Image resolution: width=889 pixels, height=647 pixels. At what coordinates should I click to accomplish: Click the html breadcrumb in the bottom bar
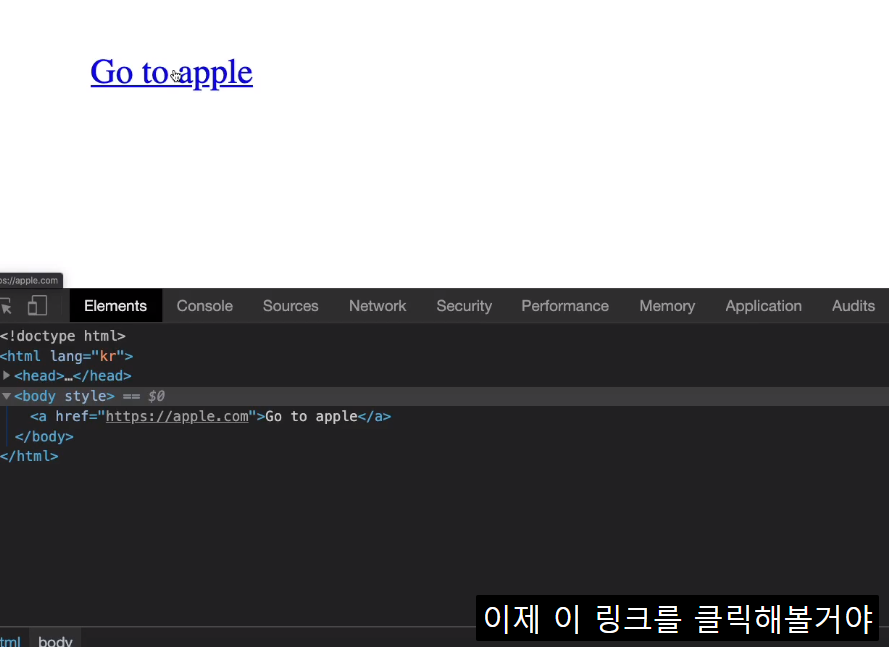pos(10,641)
